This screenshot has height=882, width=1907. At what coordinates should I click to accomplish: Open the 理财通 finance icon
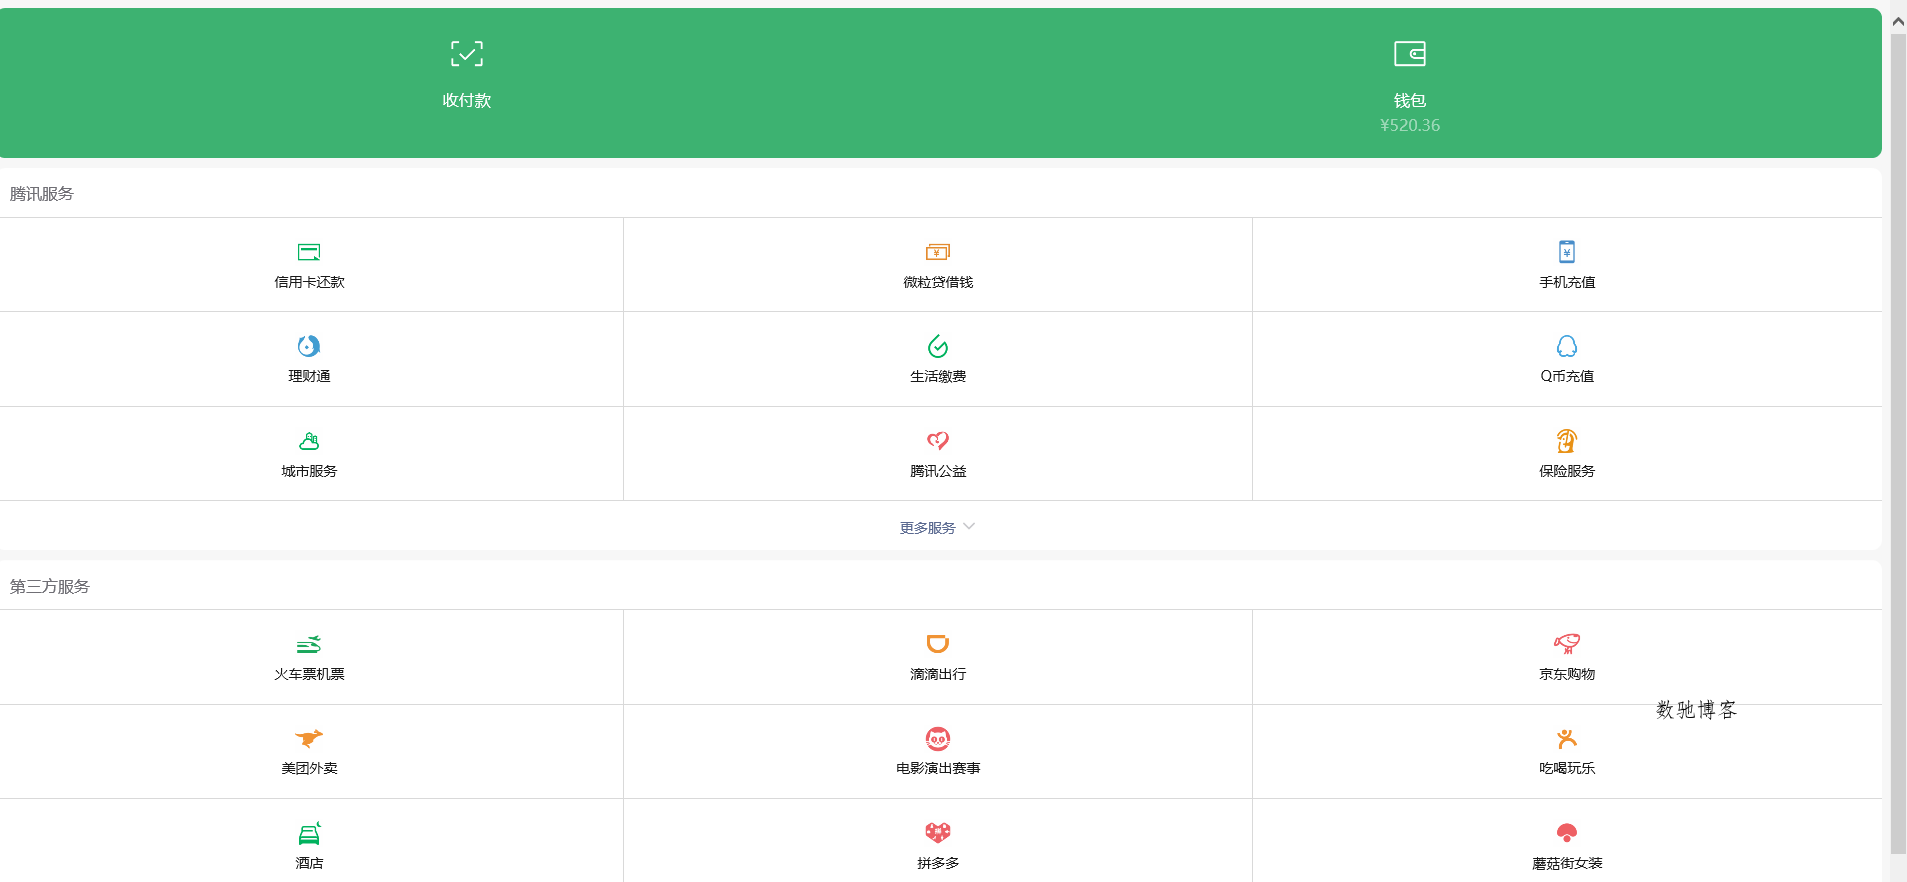point(309,346)
